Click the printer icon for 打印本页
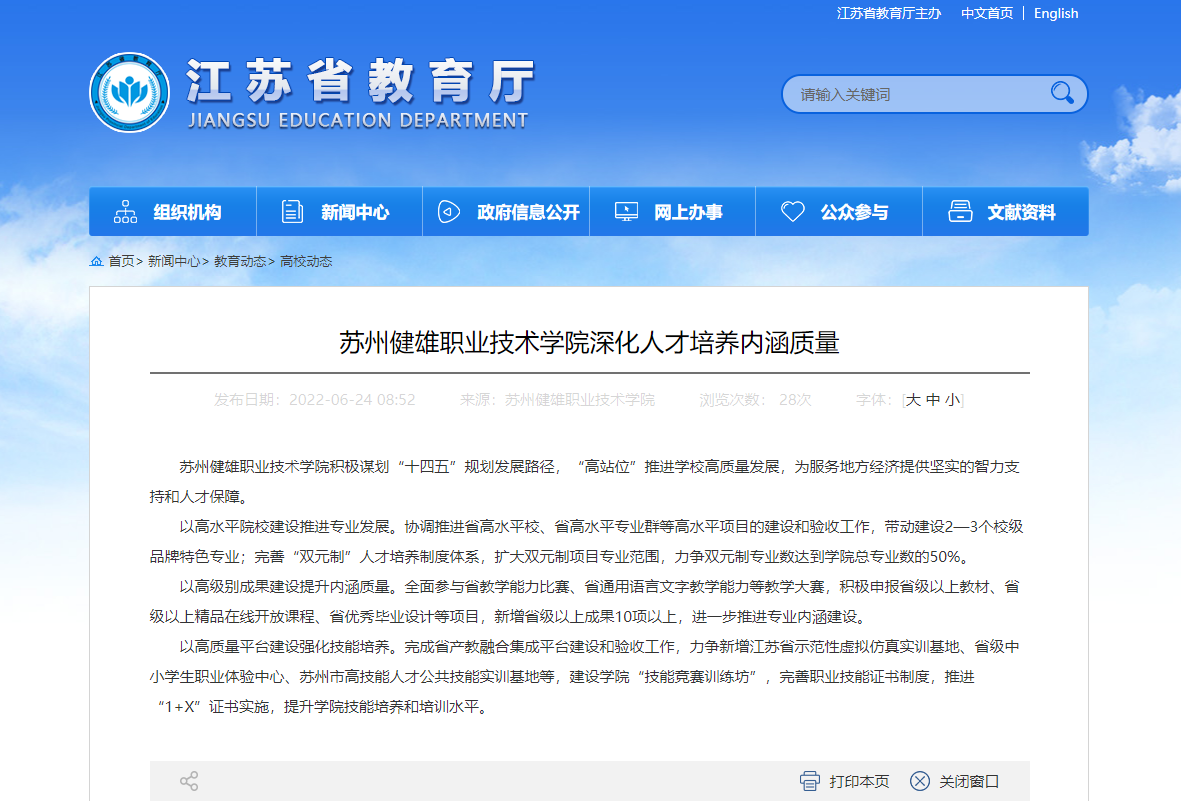This screenshot has width=1181, height=801. 810,781
